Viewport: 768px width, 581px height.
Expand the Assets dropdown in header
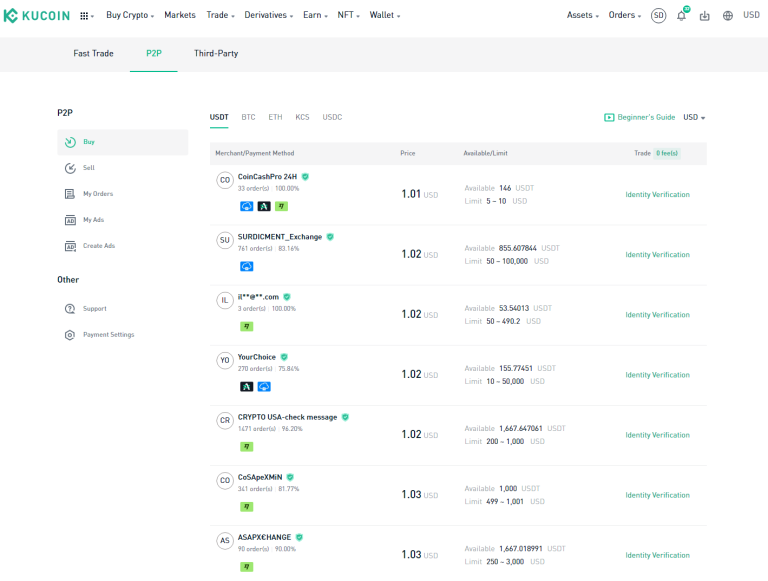[x=583, y=16]
